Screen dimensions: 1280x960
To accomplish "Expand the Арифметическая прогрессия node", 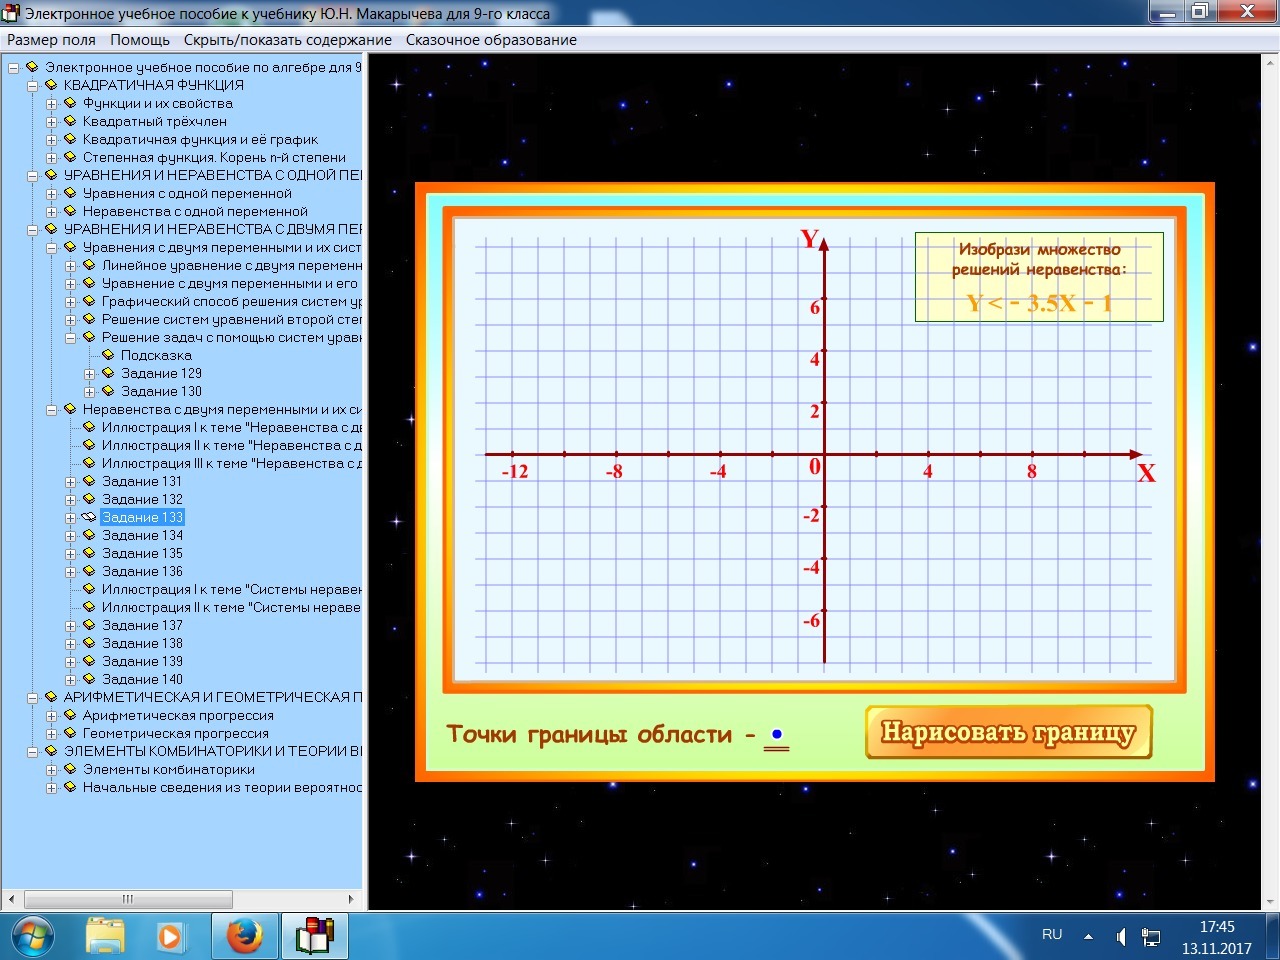I will pyautogui.click(x=52, y=716).
